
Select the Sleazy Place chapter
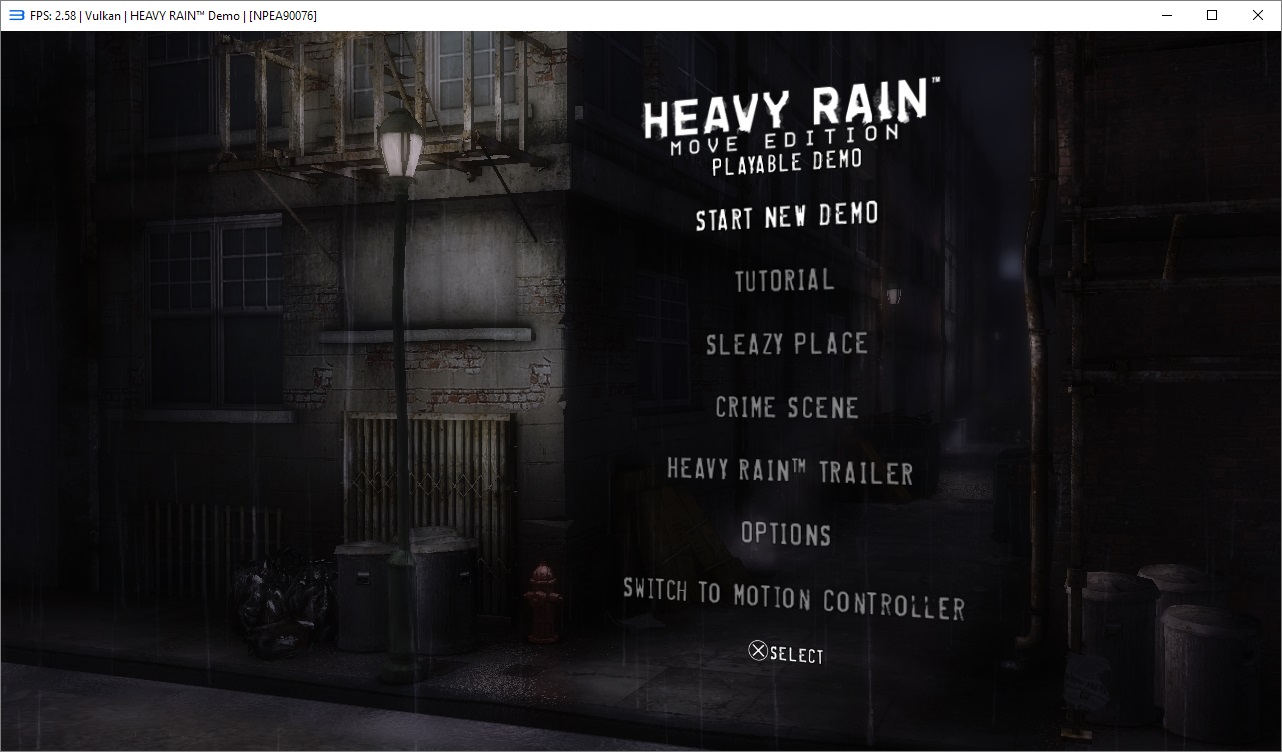[x=786, y=344]
